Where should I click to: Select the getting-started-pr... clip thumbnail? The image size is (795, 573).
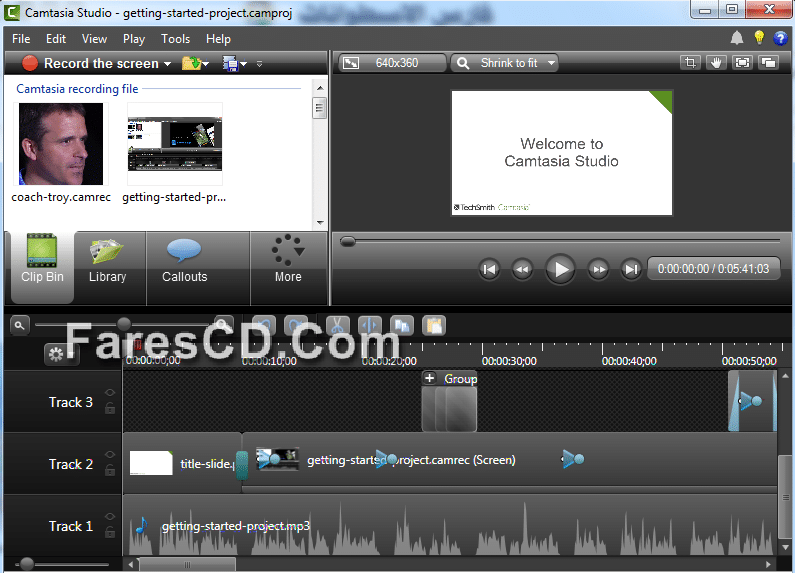(x=175, y=144)
